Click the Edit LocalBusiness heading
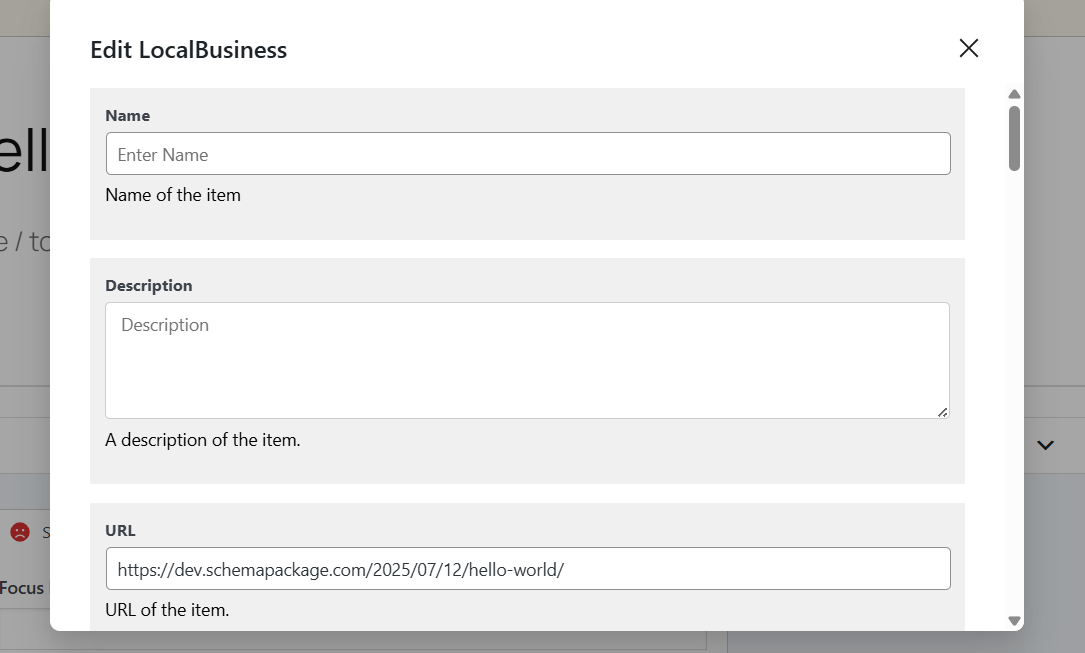Viewport: 1085px width, 653px height. tap(188, 50)
